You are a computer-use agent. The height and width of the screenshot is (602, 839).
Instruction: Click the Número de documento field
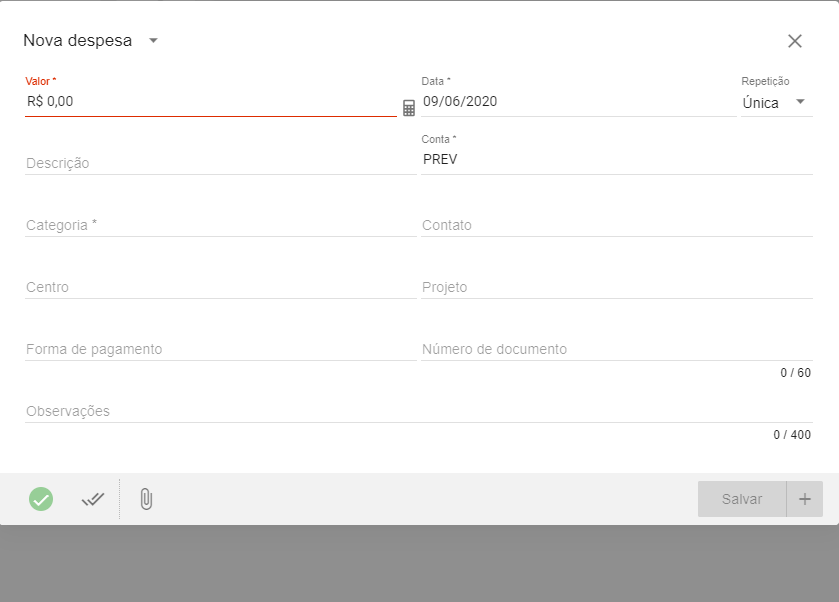[x=616, y=349]
